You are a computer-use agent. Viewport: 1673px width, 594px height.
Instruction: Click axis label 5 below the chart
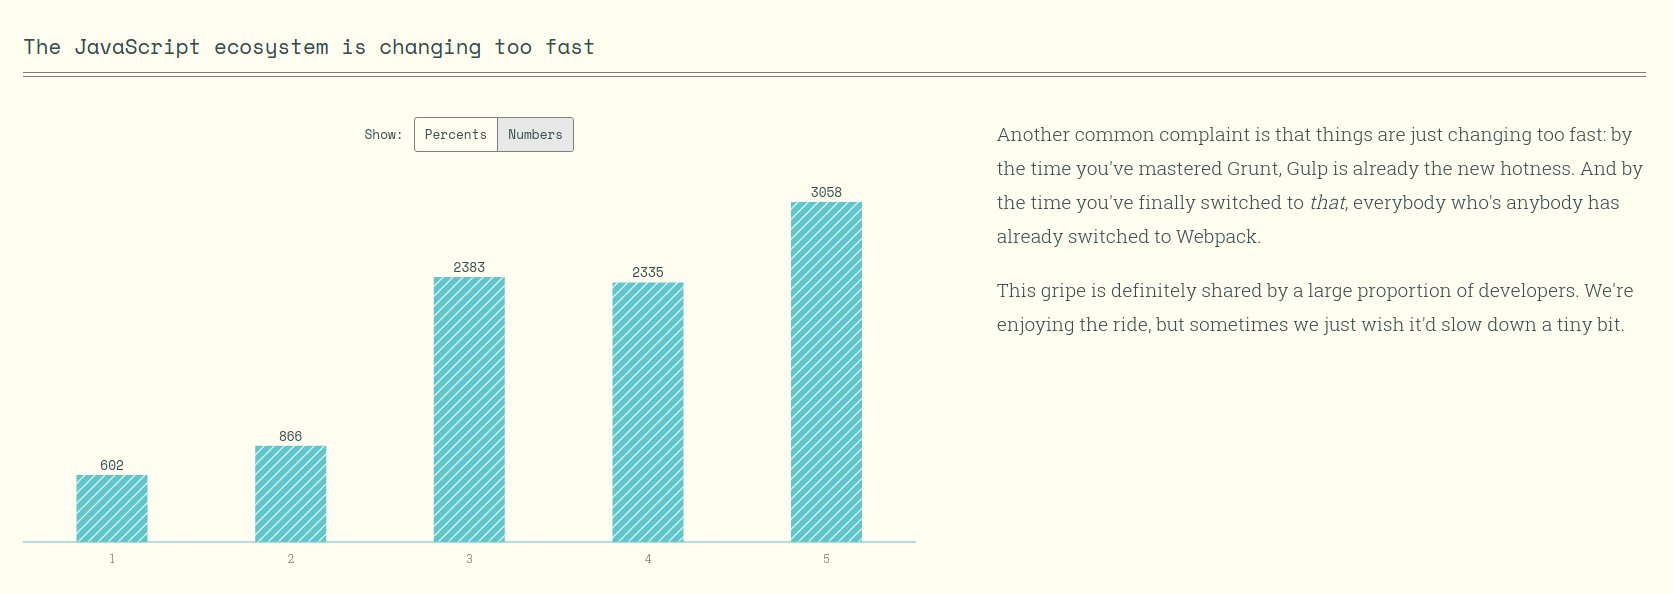coord(826,559)
